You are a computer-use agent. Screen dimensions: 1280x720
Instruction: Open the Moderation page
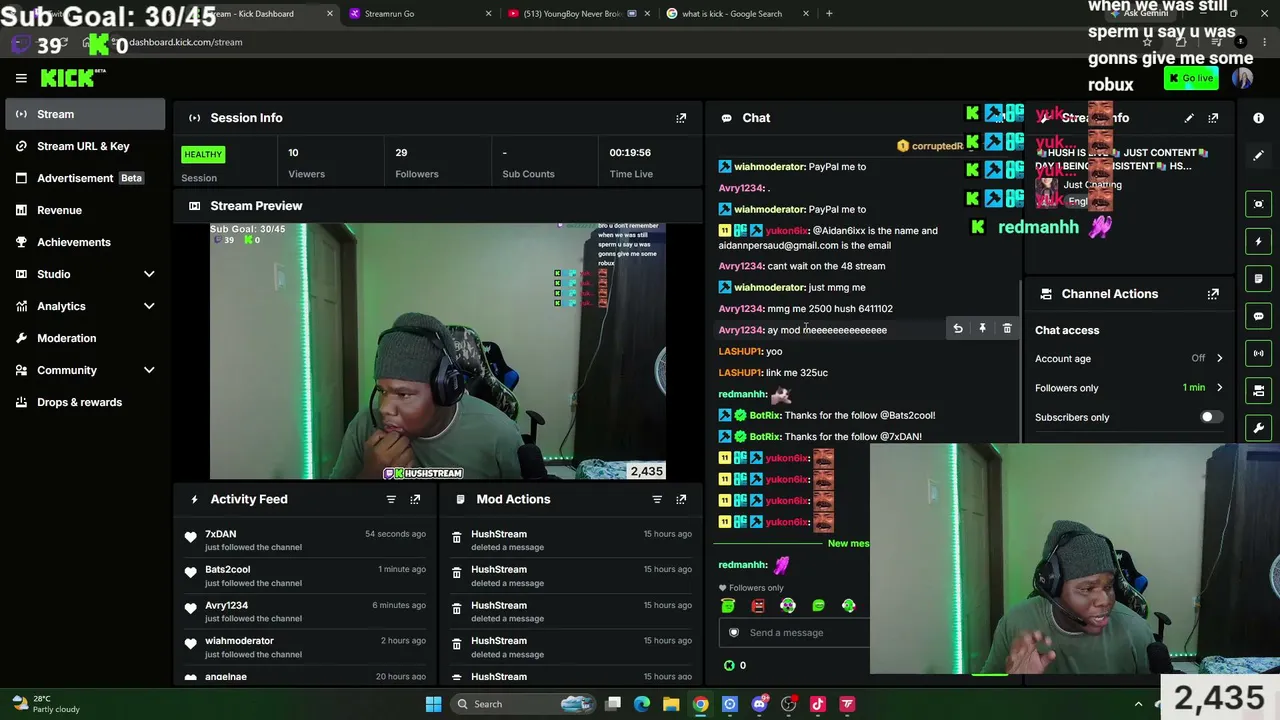pyautogui.click(x=85, y=338)
